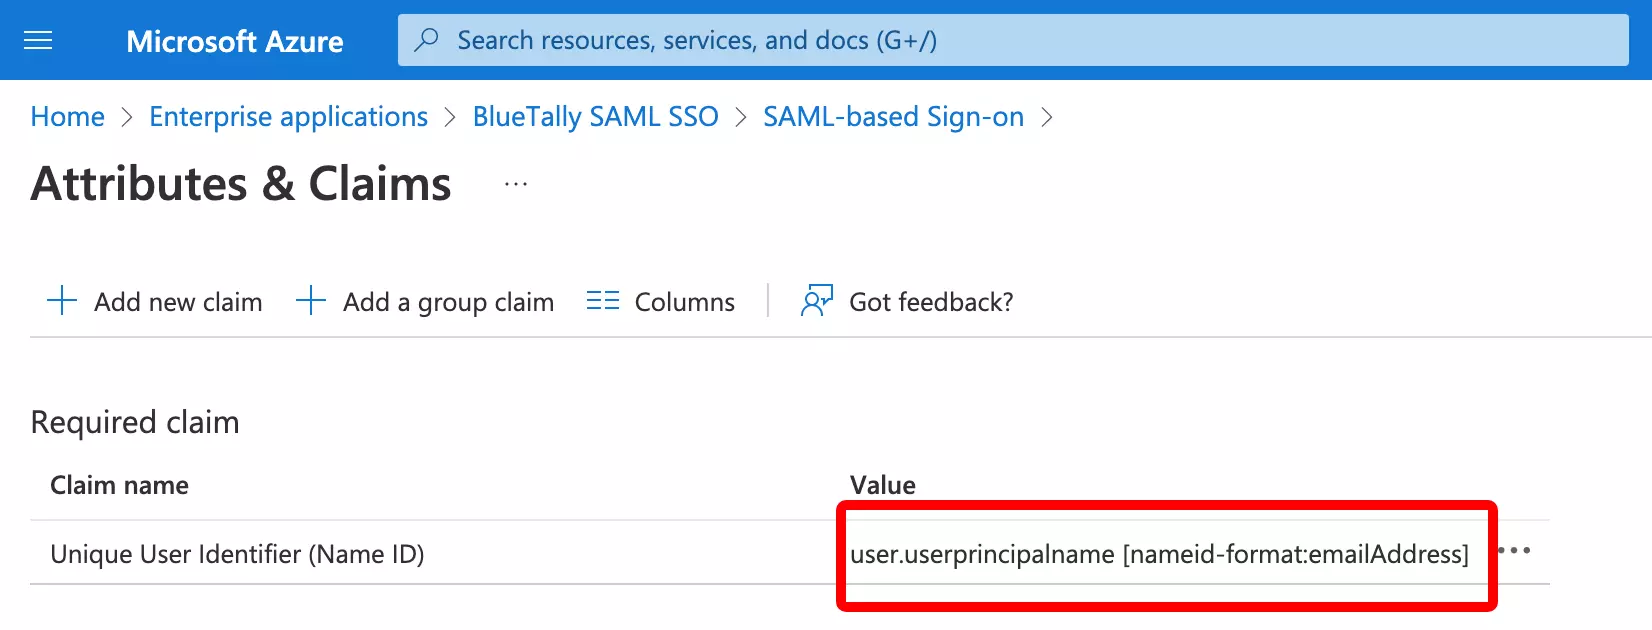
Task: Click the Claim name column header
Action: click(119, 485)
